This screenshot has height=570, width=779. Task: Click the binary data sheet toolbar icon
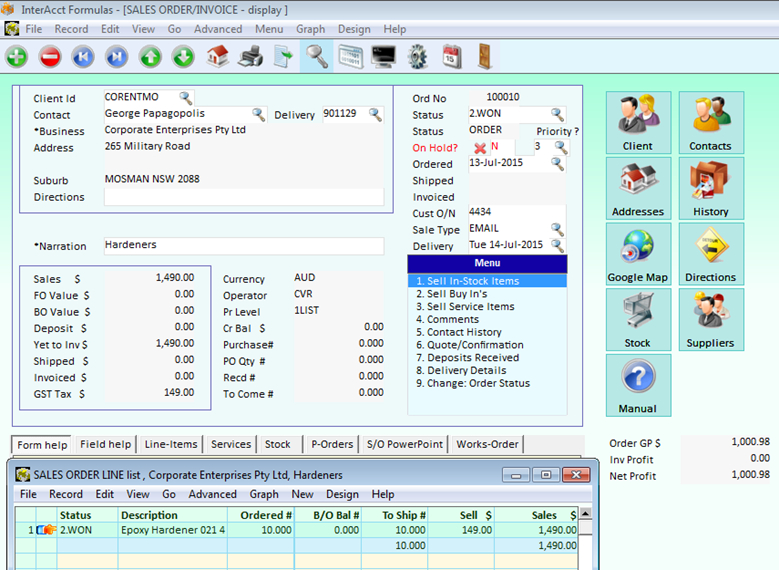point(351,56)
